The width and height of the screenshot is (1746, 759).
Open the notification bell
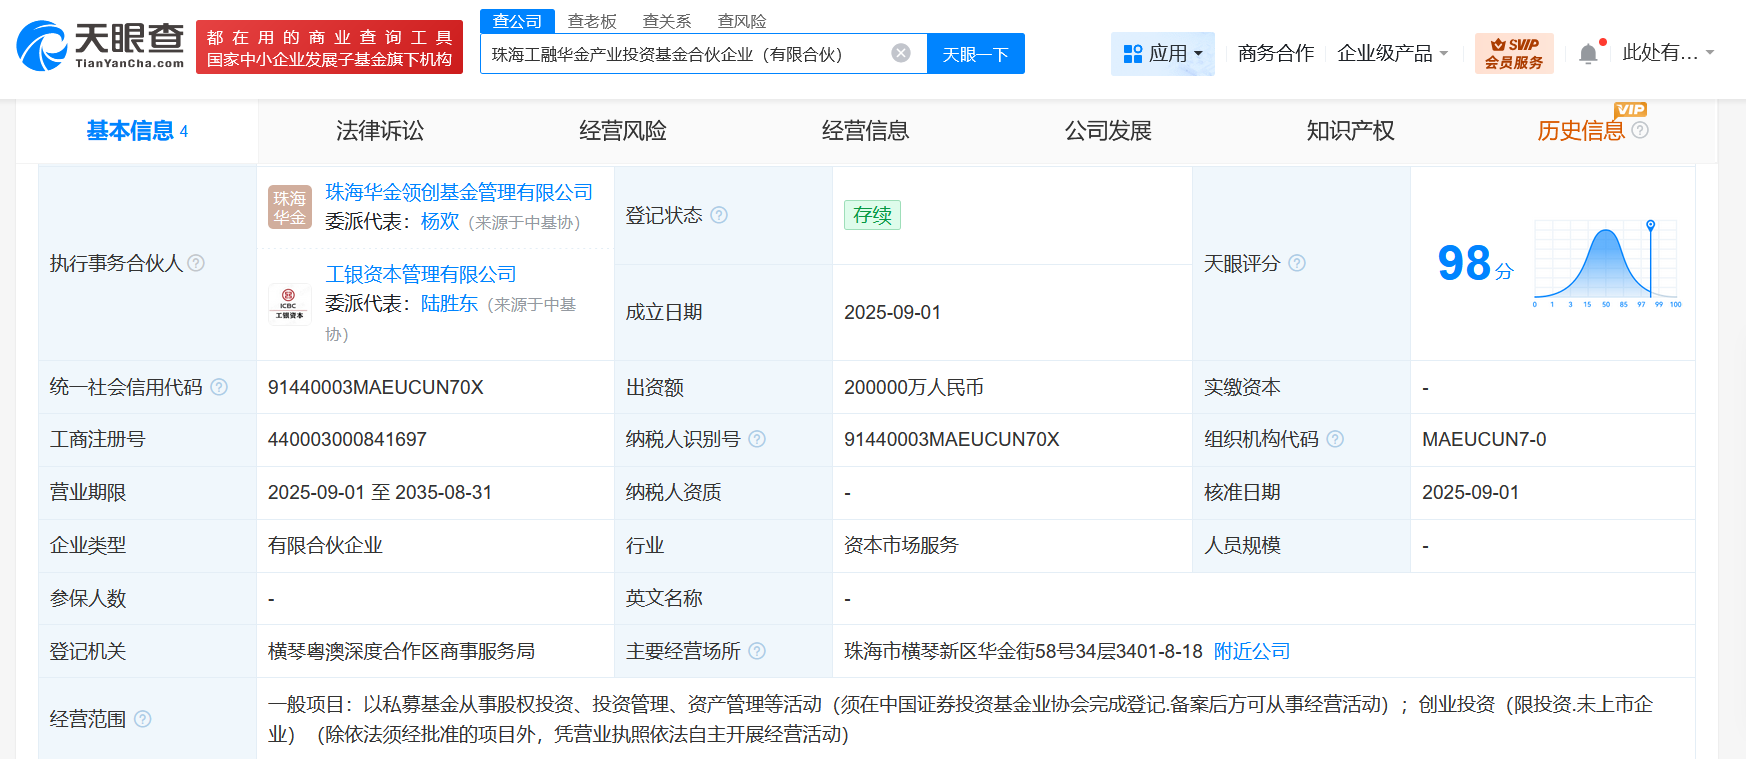tap(1588, 54)
